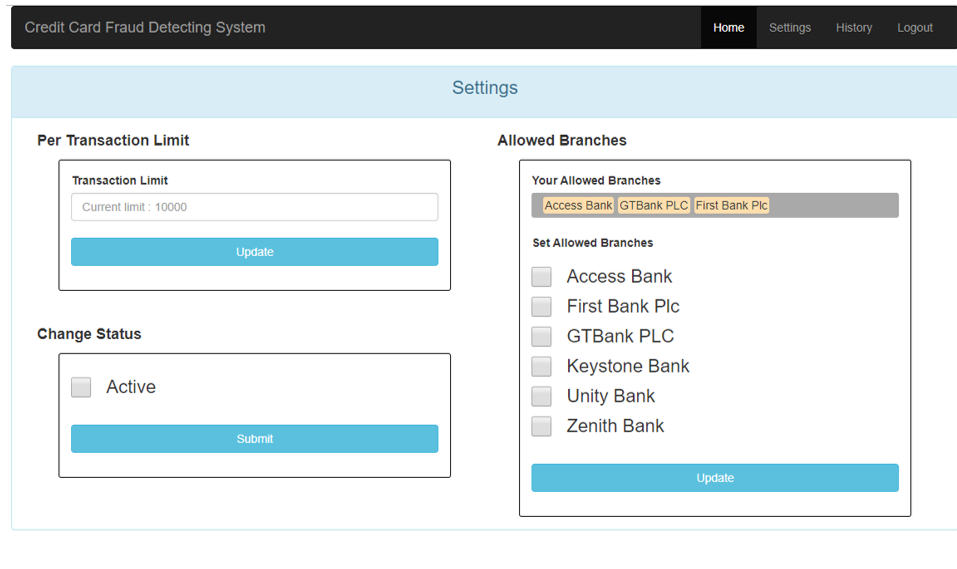This screenshot has height=569, width=957.
Task: Tick the Keystone Bank checkbox
Action: click(x=541, y=366)
